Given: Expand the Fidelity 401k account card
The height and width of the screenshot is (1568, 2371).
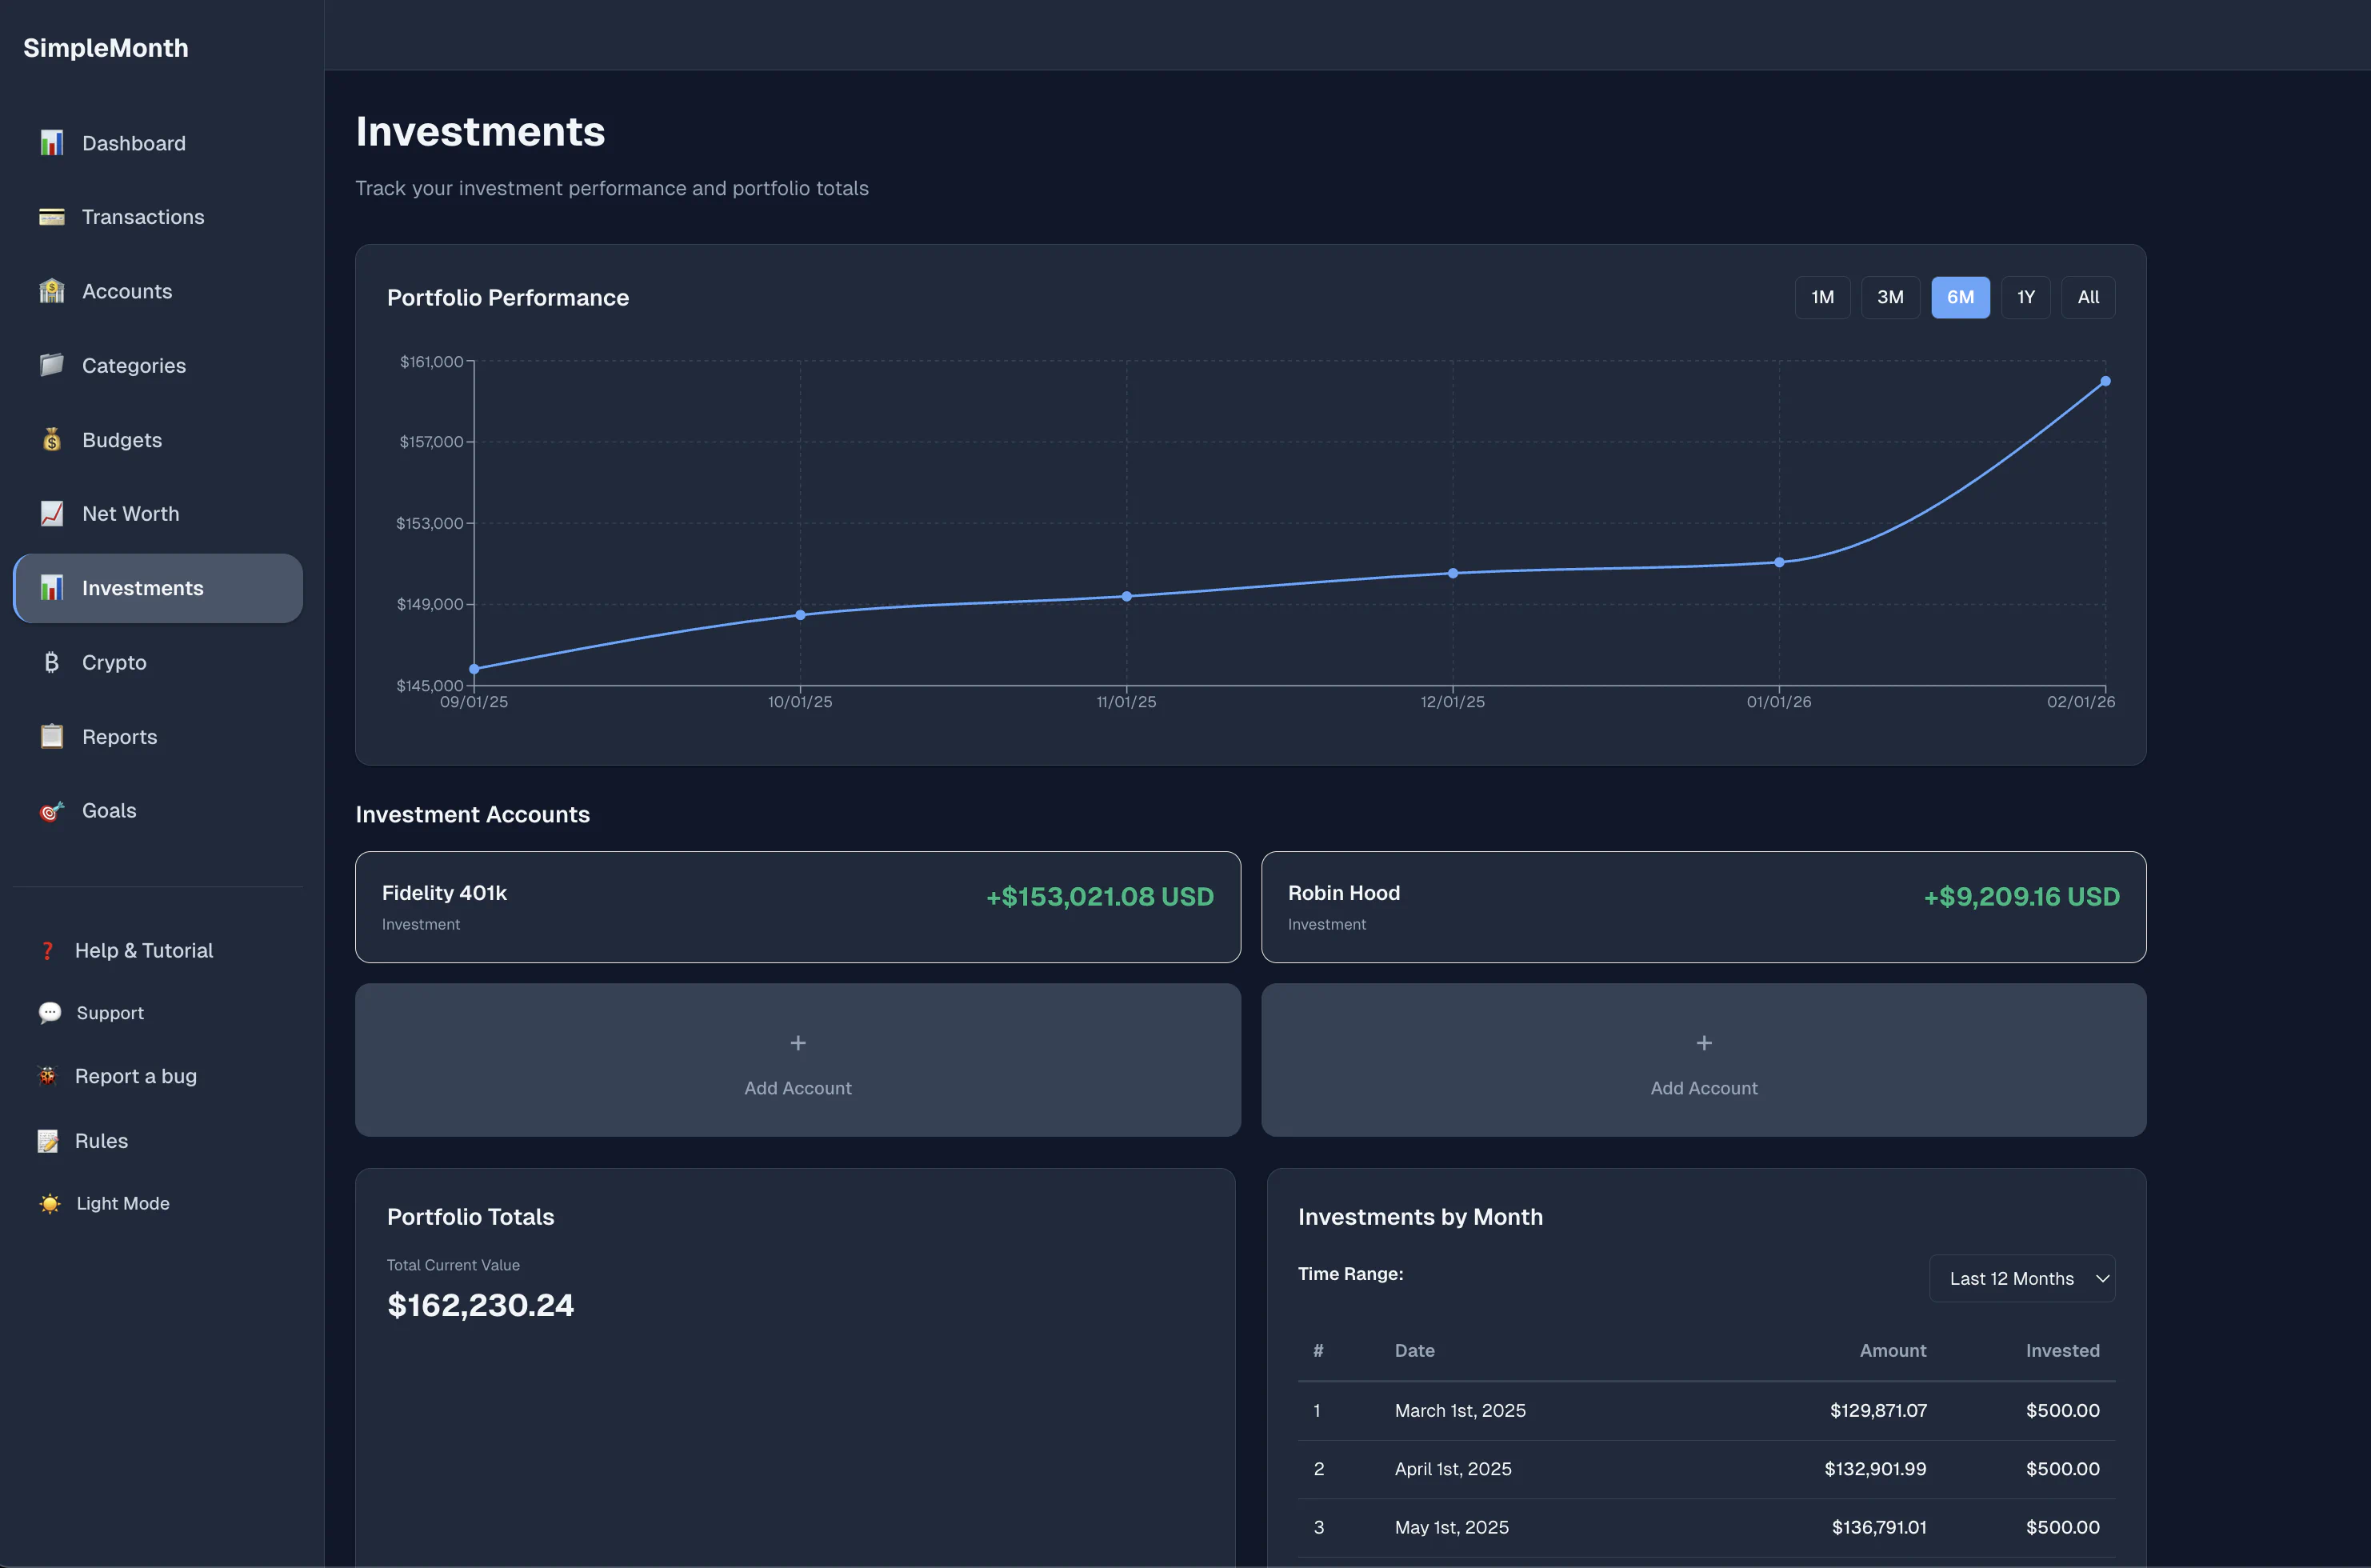Looking at the screenshot, I should pos(797,907).
